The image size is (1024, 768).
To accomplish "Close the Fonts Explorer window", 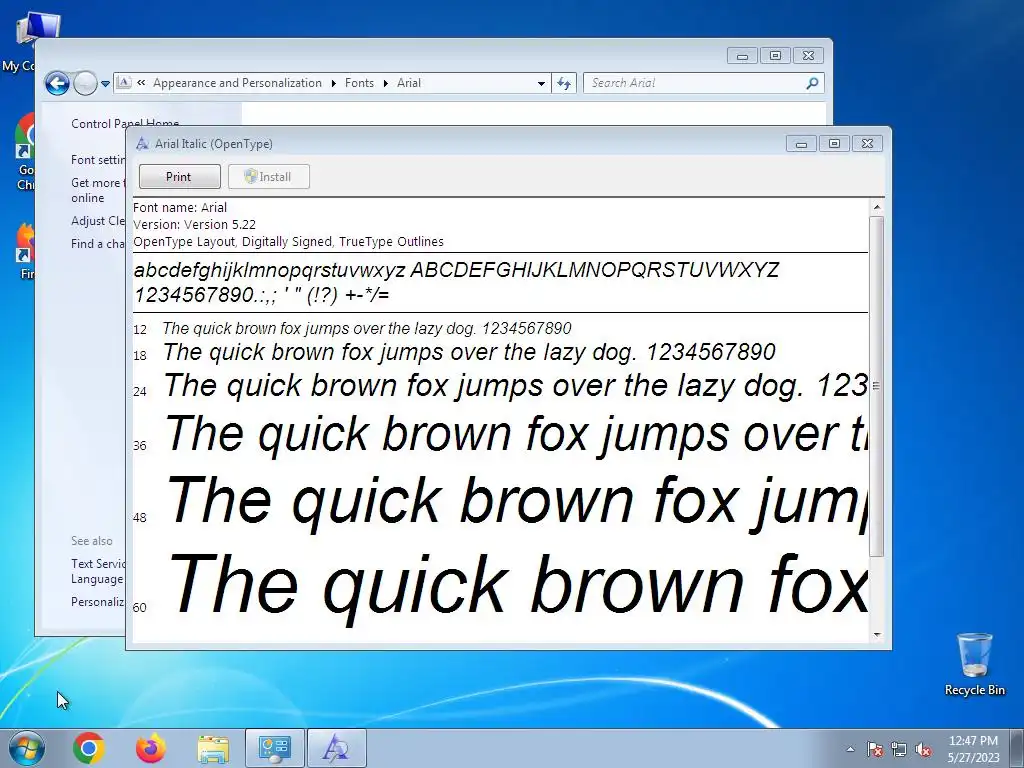I will coord(808,56).
